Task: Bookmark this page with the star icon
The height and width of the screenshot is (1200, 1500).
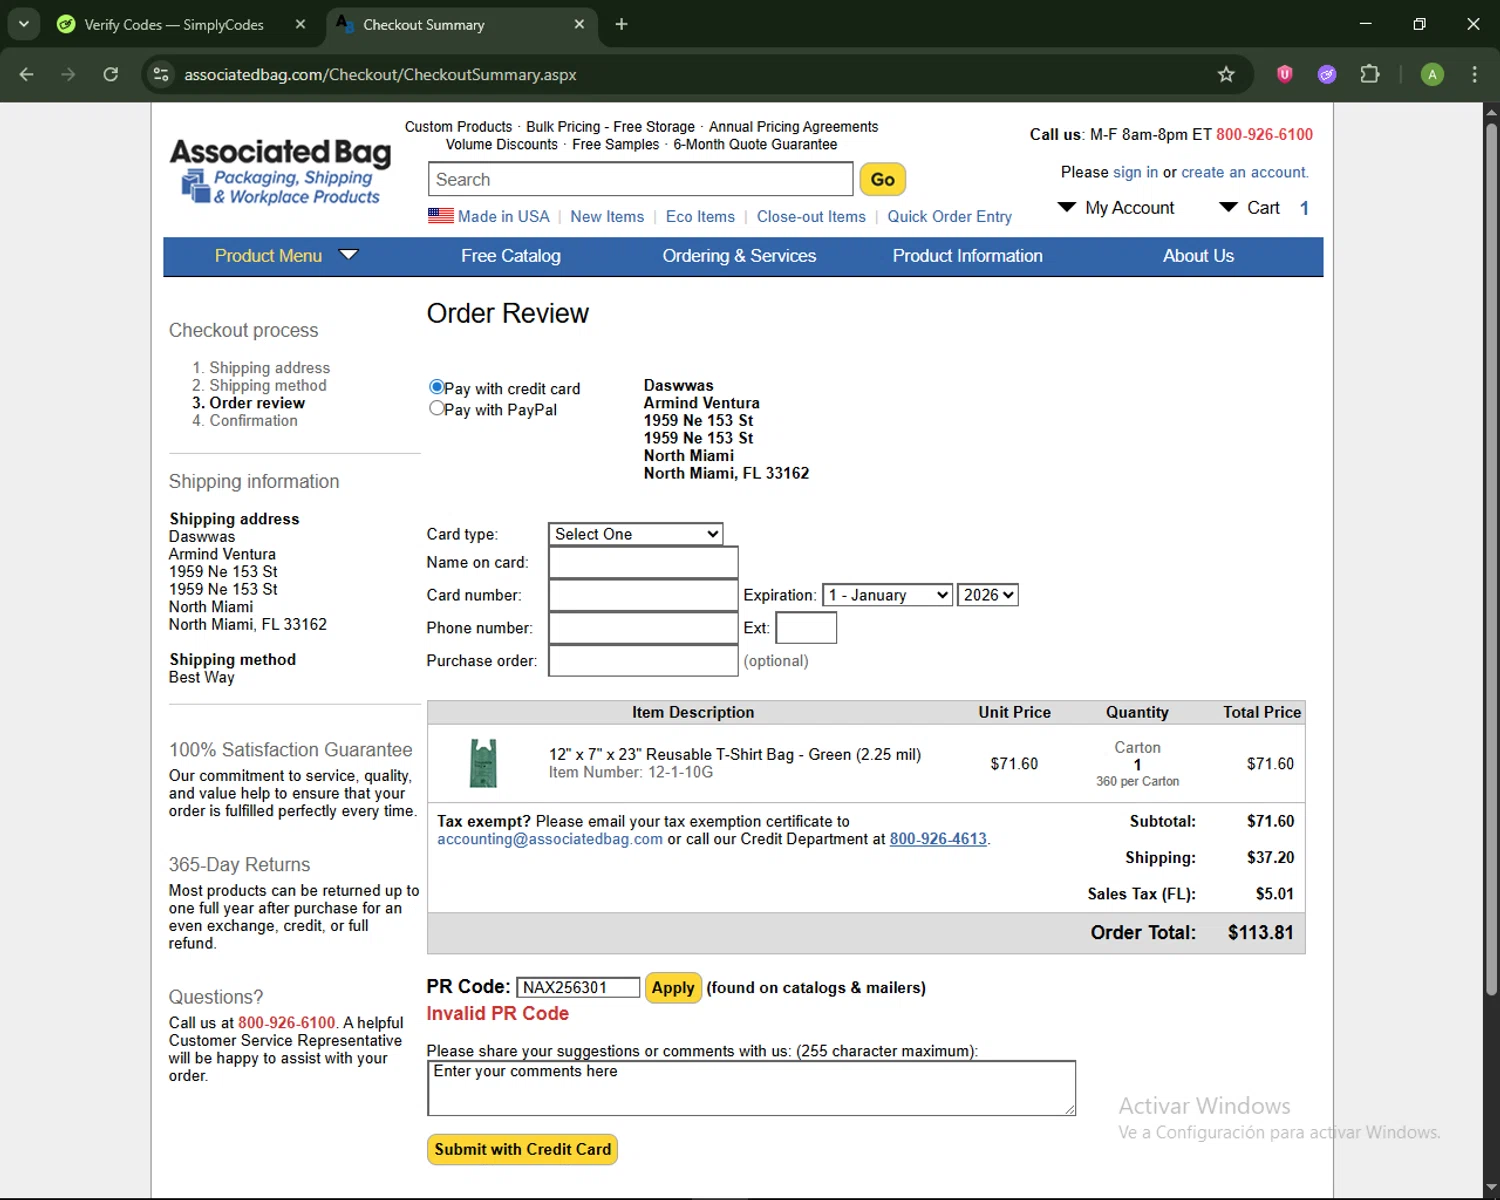Action: 1226,74
